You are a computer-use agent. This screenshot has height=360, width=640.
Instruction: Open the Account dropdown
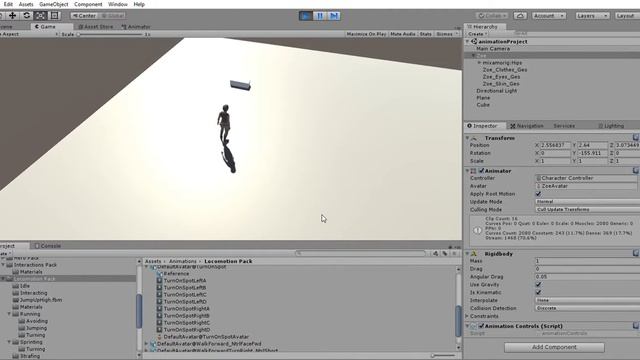tap(549, 16)
